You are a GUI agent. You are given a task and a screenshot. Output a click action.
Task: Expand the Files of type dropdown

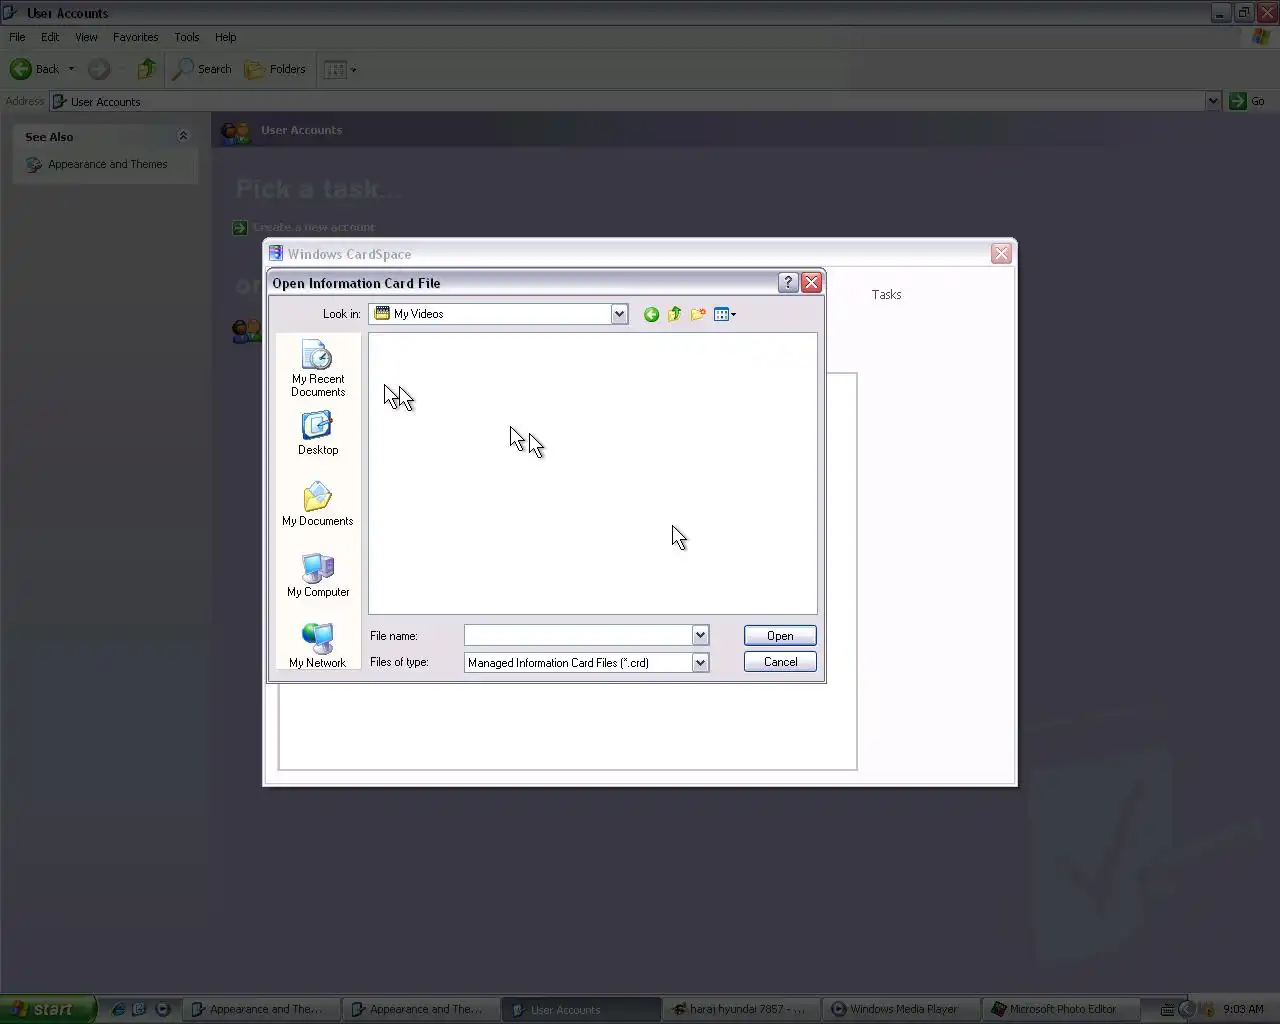click(x=700, y=662)
